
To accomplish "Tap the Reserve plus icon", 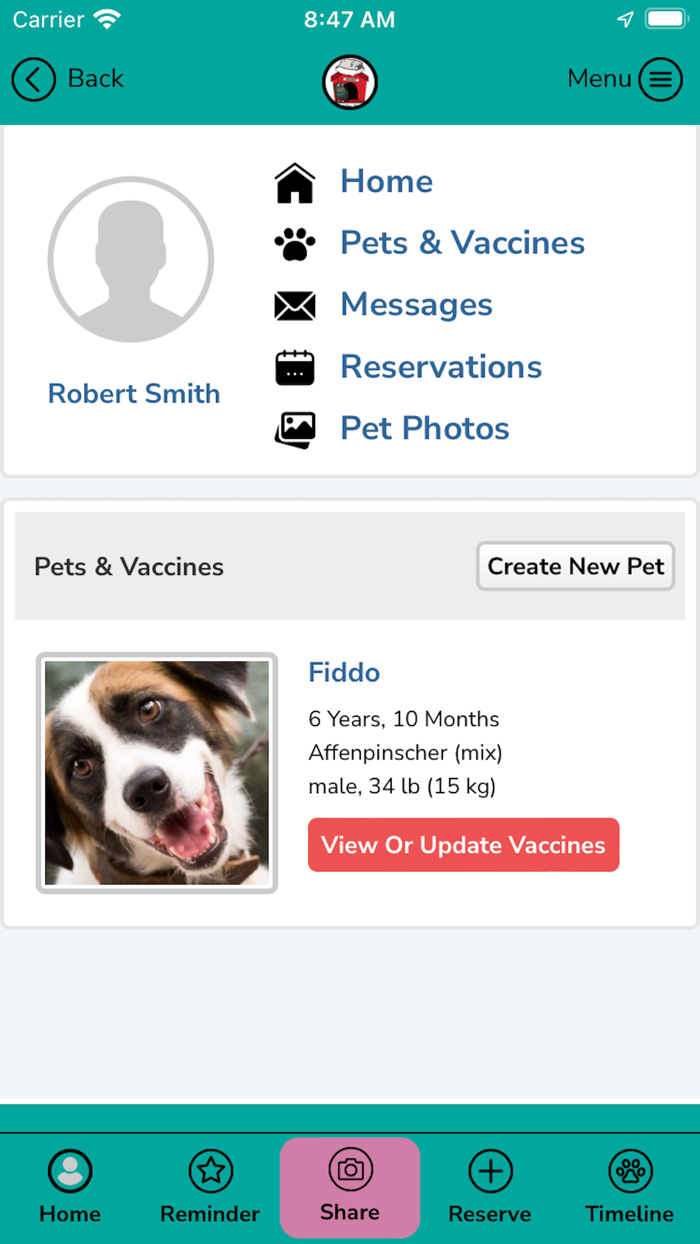I will click(490, 1169).
